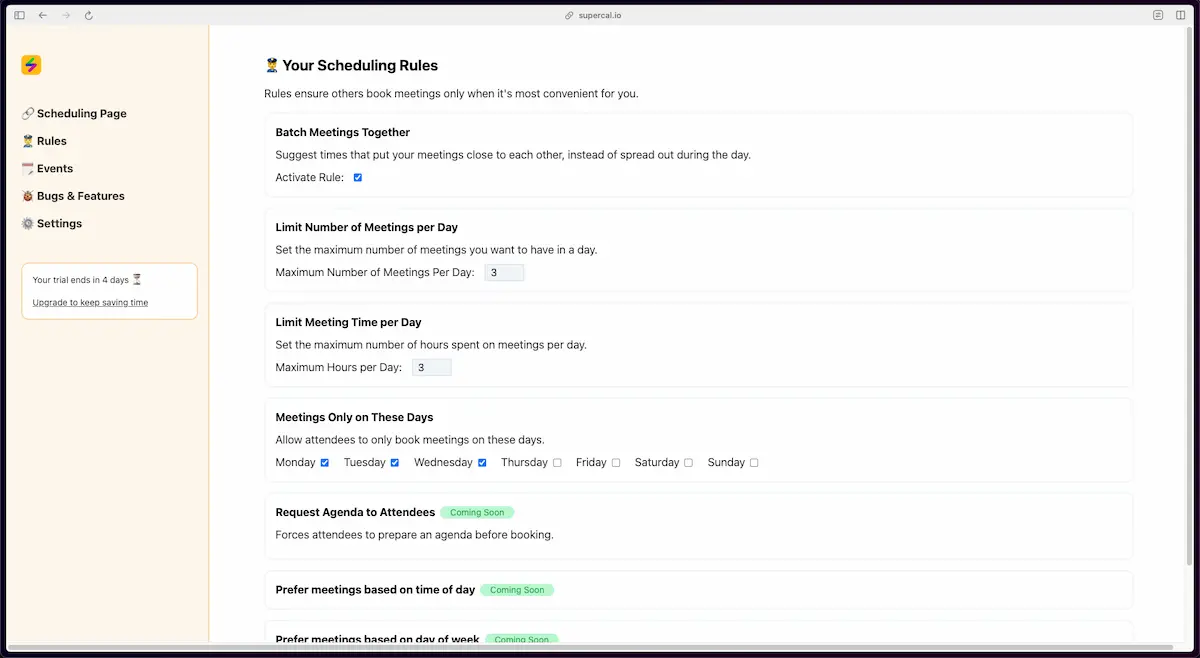This screenshot has width=1200, height=658.
Task: Click the Limit Meeting Time per Day heading
Action: click(x=349, y=323)
